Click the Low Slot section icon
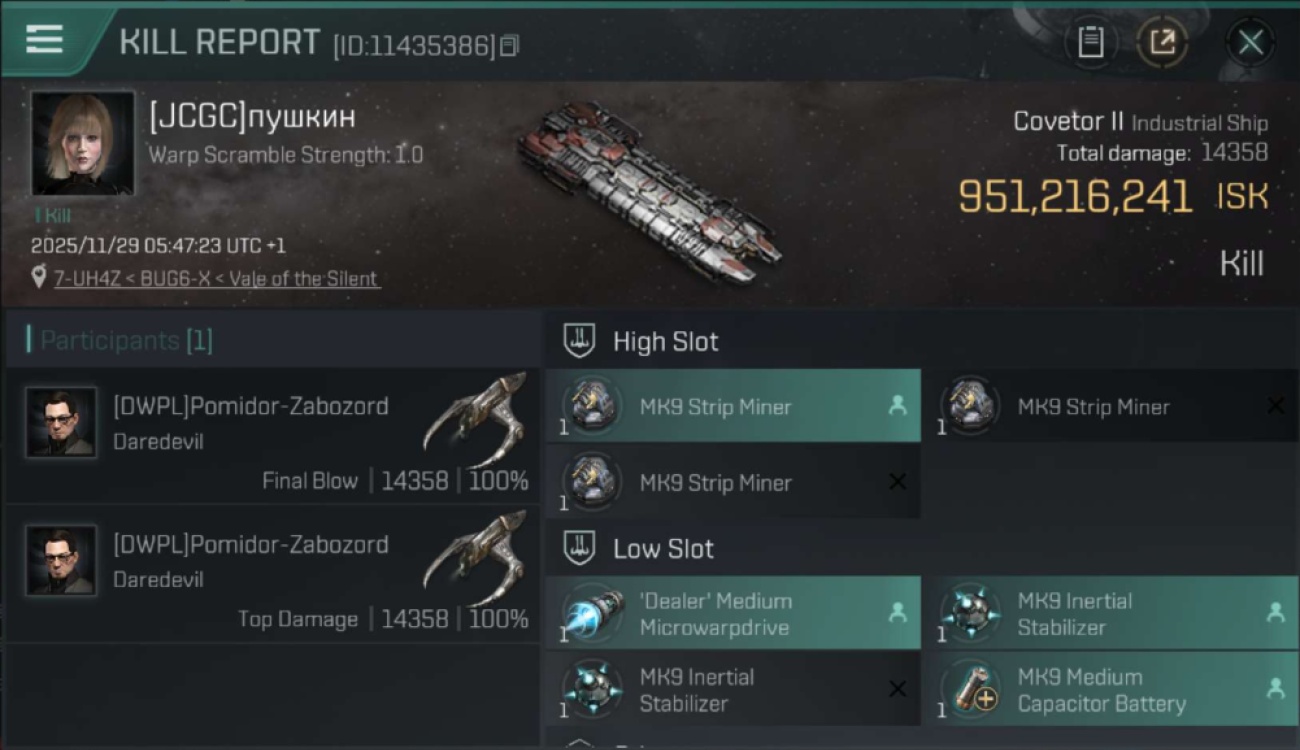This screenshot has width=1300, height=750. coord(580,548)
